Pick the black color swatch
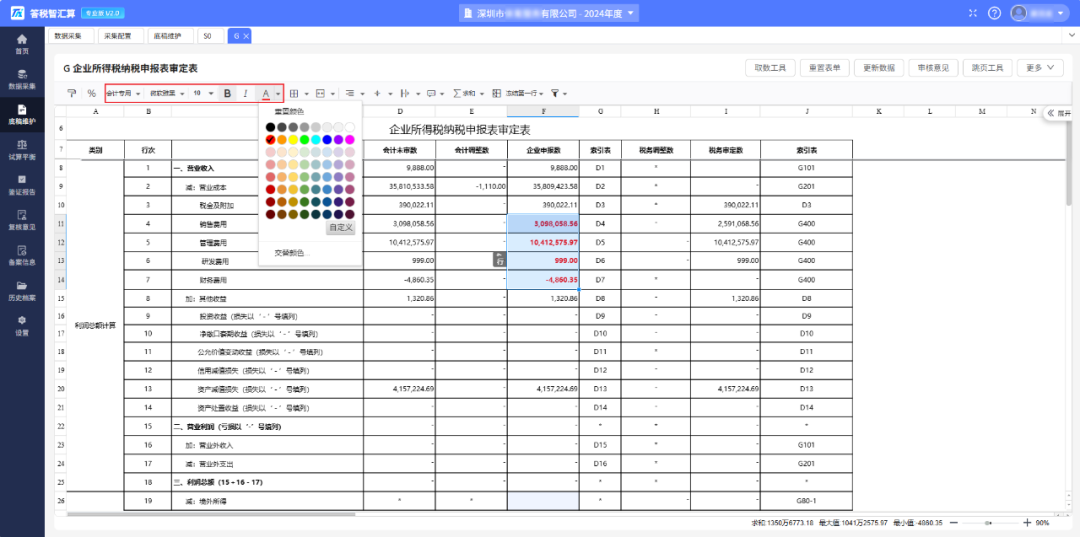The height and width of the screenshot is (537, 1080). pos(271,127)
